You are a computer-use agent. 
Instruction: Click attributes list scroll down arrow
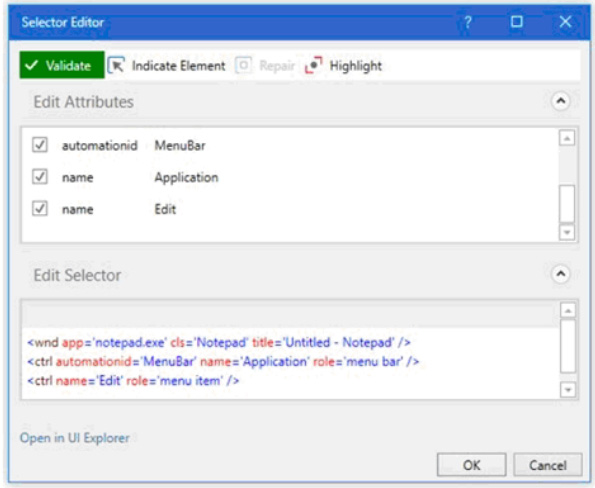coord(567,232)
